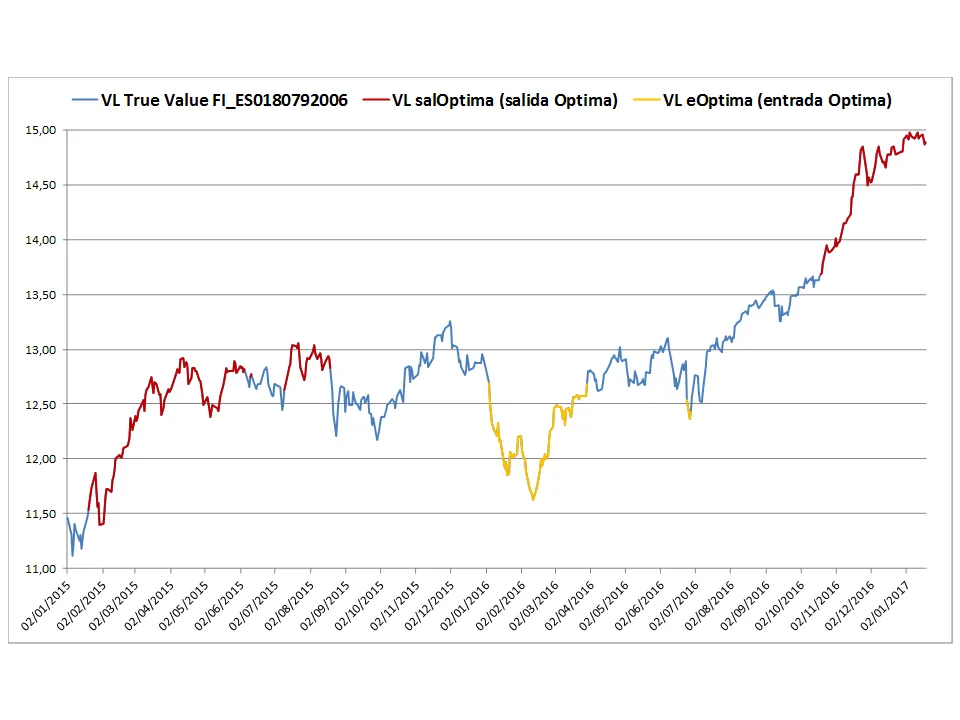Select the yellow line marker in legend

pos(646,100)
